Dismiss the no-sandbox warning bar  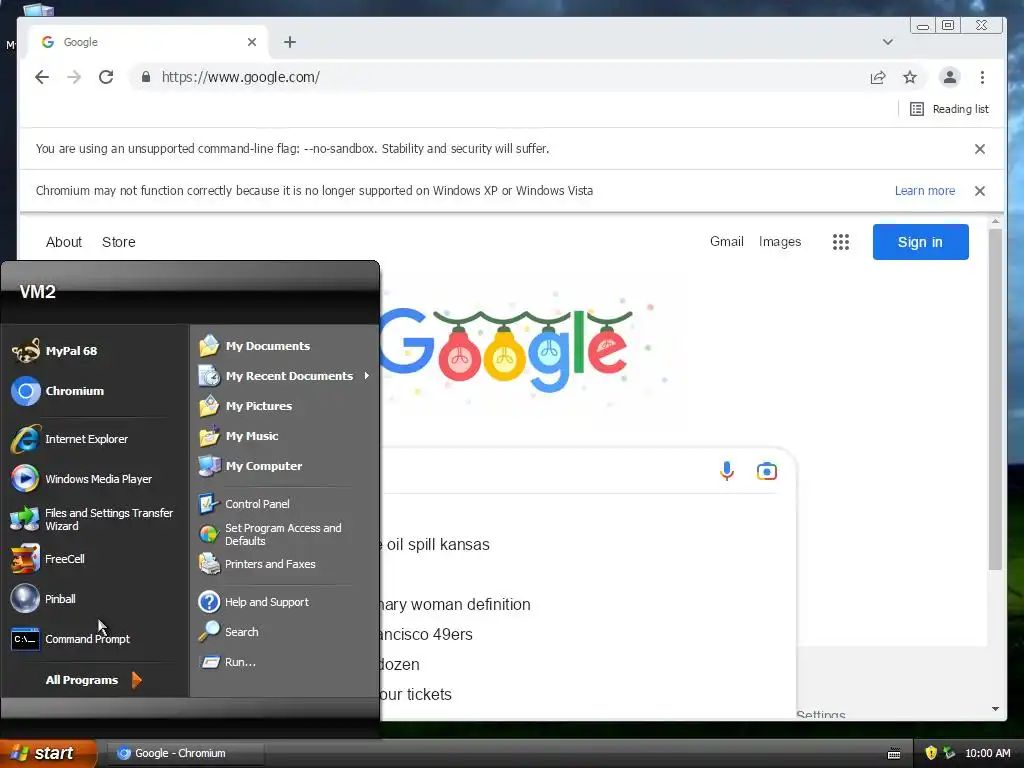[x=980, y=149]
